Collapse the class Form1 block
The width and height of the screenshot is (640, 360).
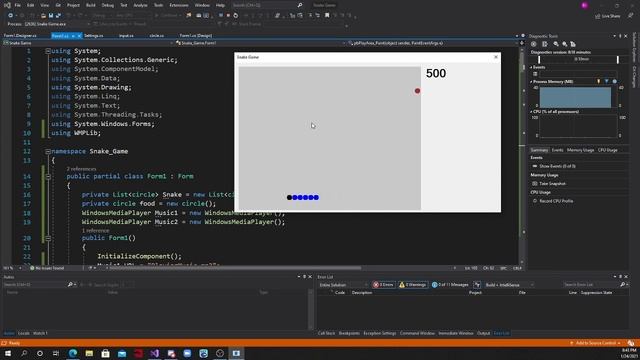(x=48, y=176)
